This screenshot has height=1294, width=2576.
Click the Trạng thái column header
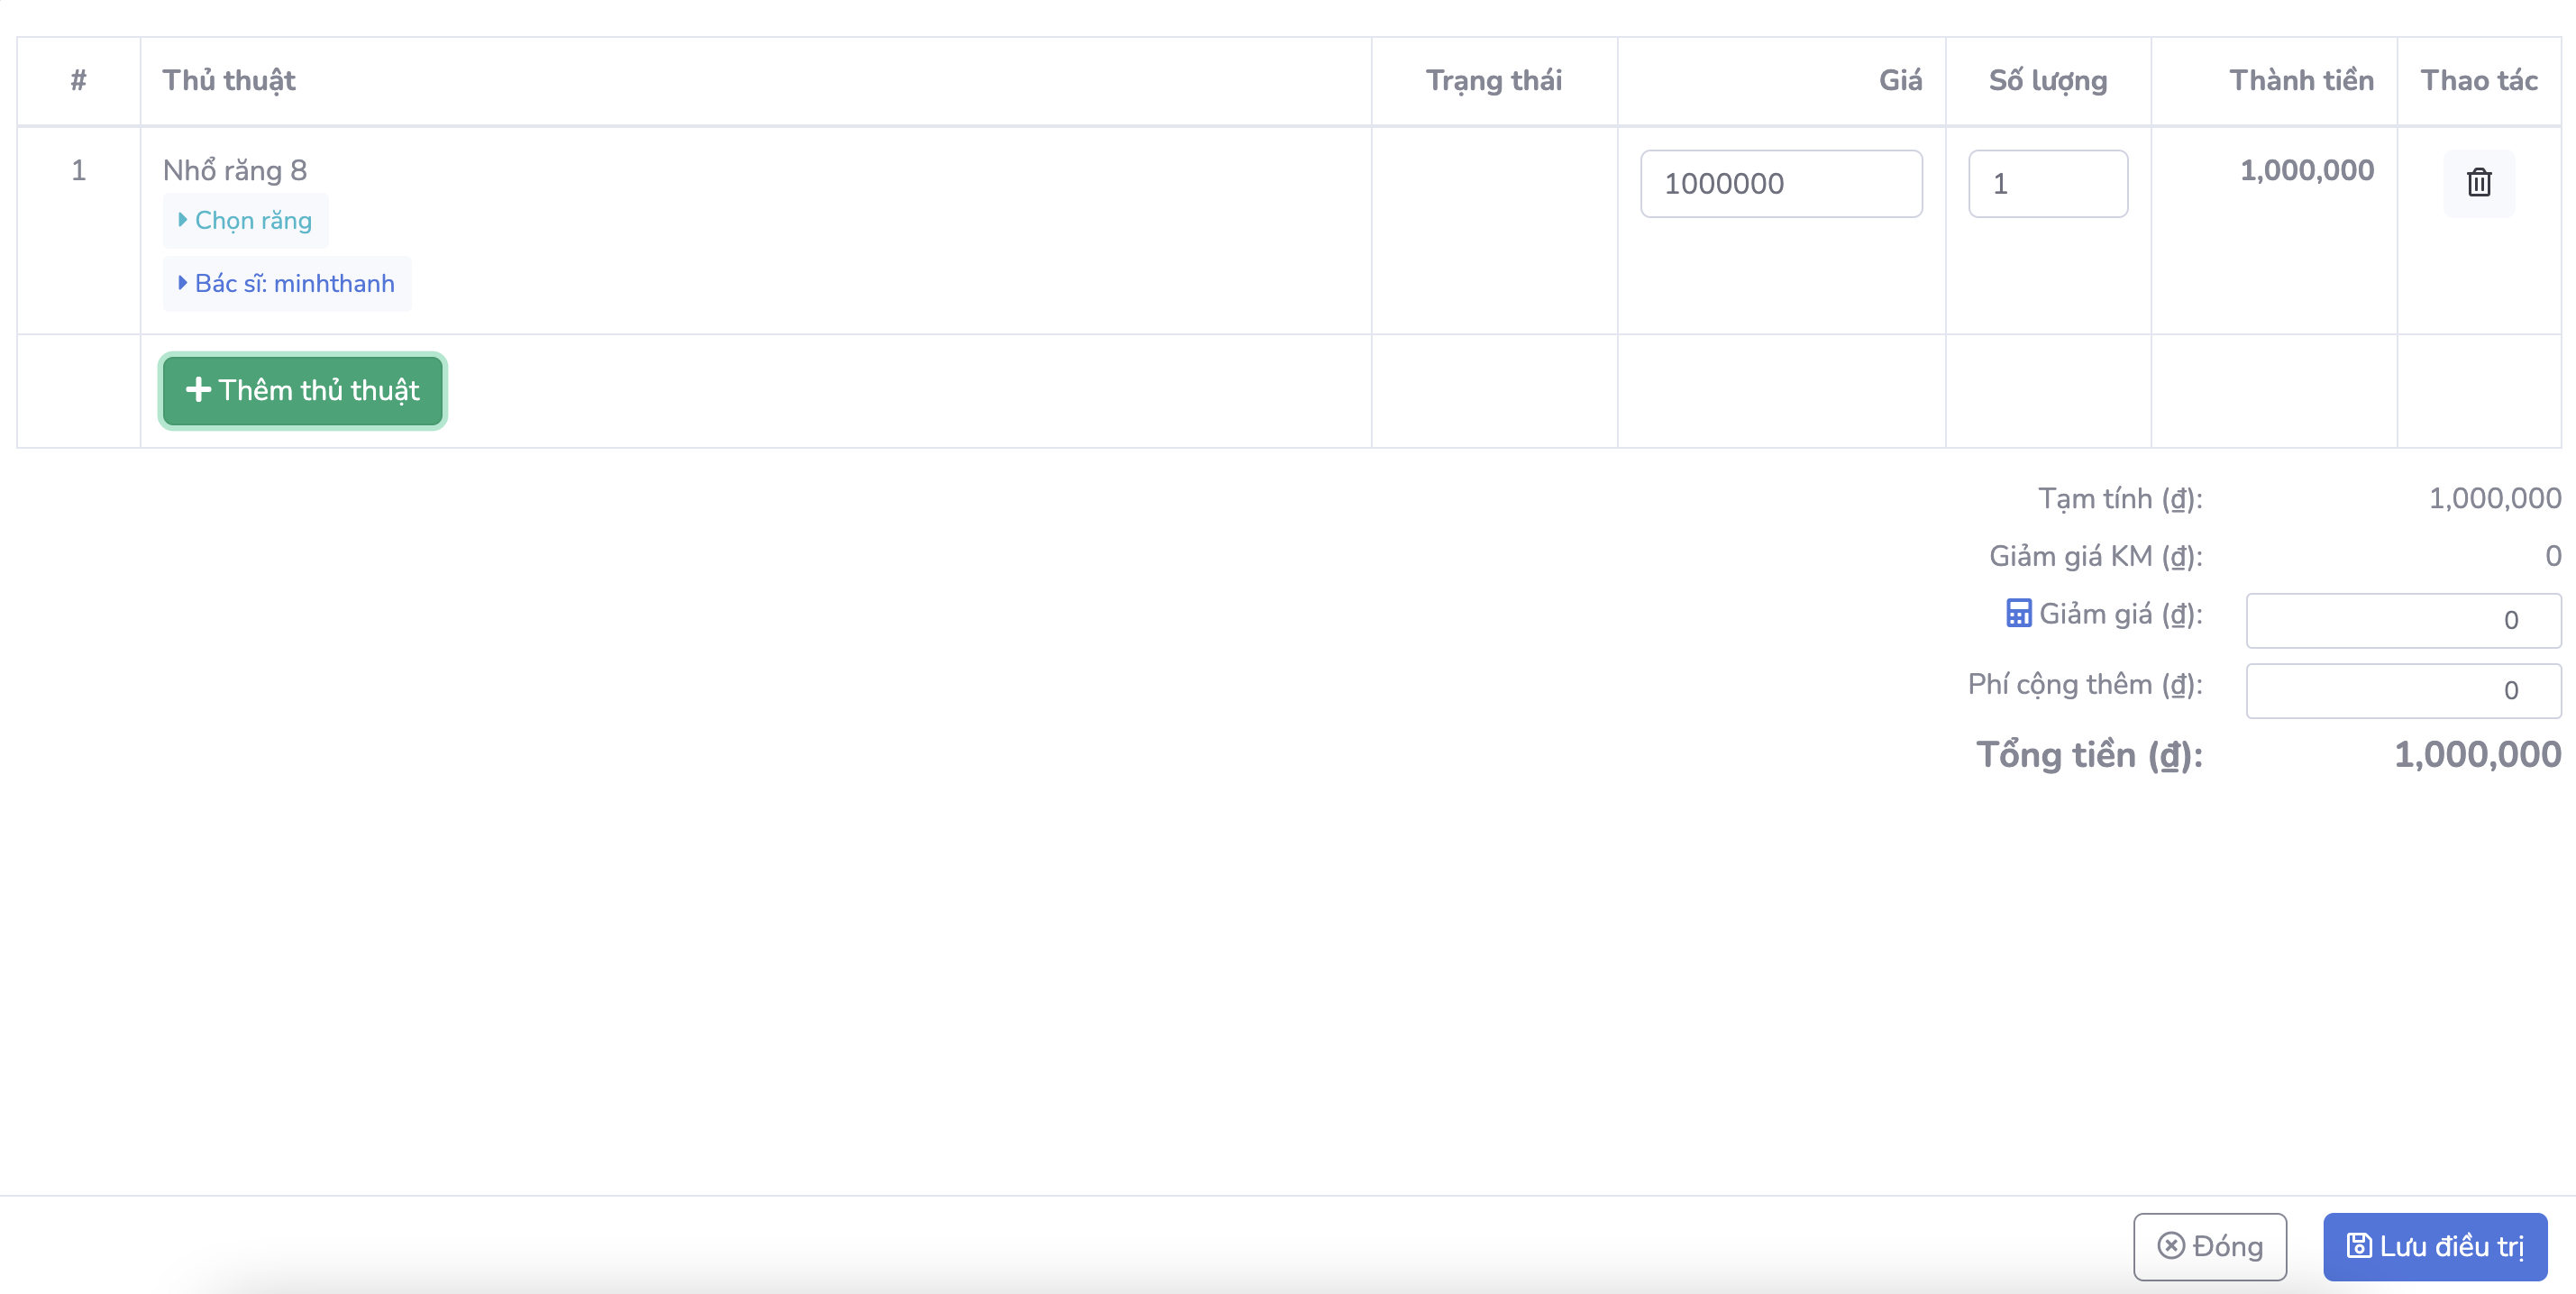click(x=1493, y=80)
